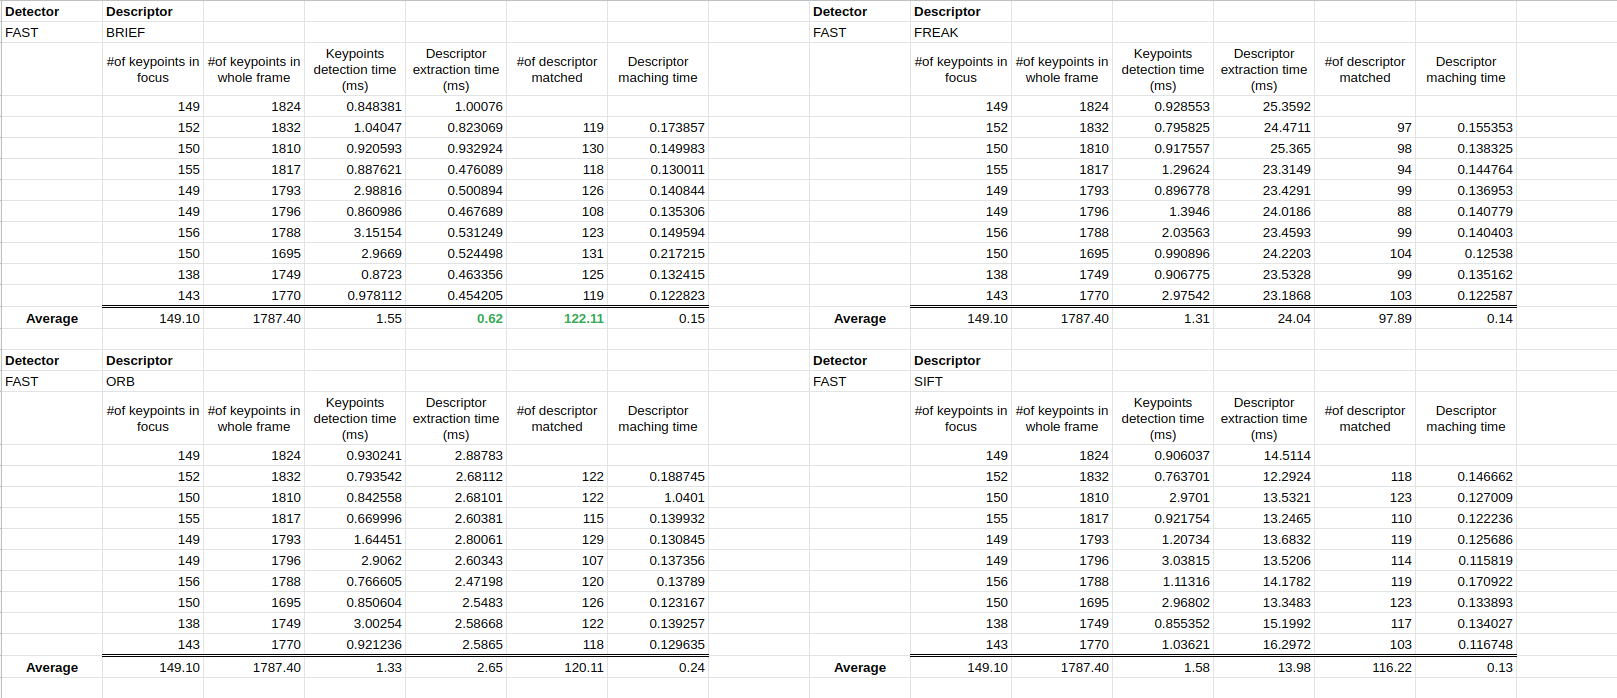
Task: Click the 108 descriptors matched cell
Action: (x=557, y=211)
